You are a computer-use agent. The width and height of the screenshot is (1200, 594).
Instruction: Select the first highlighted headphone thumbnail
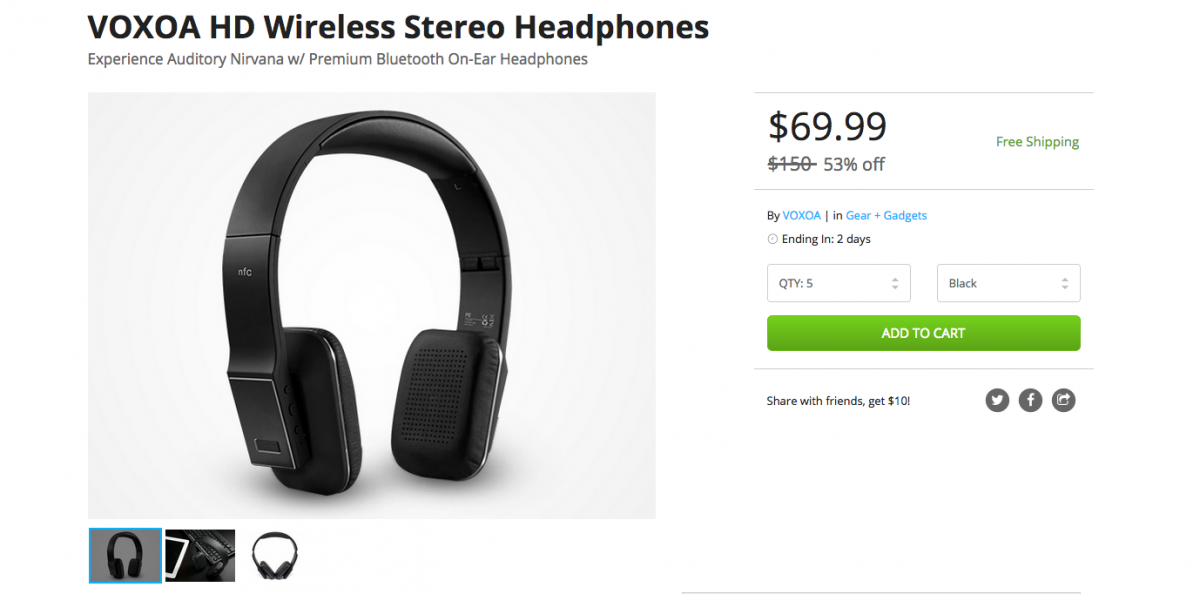[x=125, y=555]
